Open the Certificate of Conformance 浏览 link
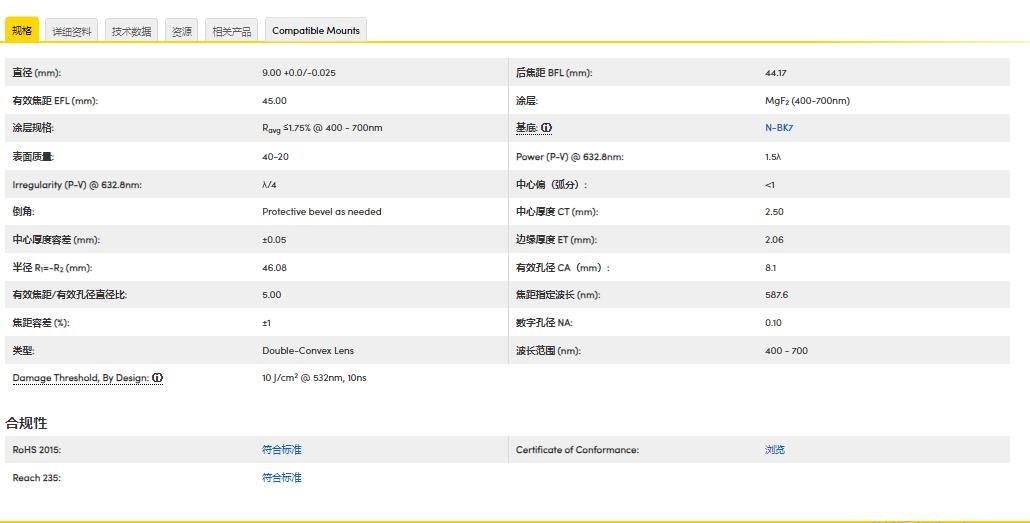 (x=775, y=450)
